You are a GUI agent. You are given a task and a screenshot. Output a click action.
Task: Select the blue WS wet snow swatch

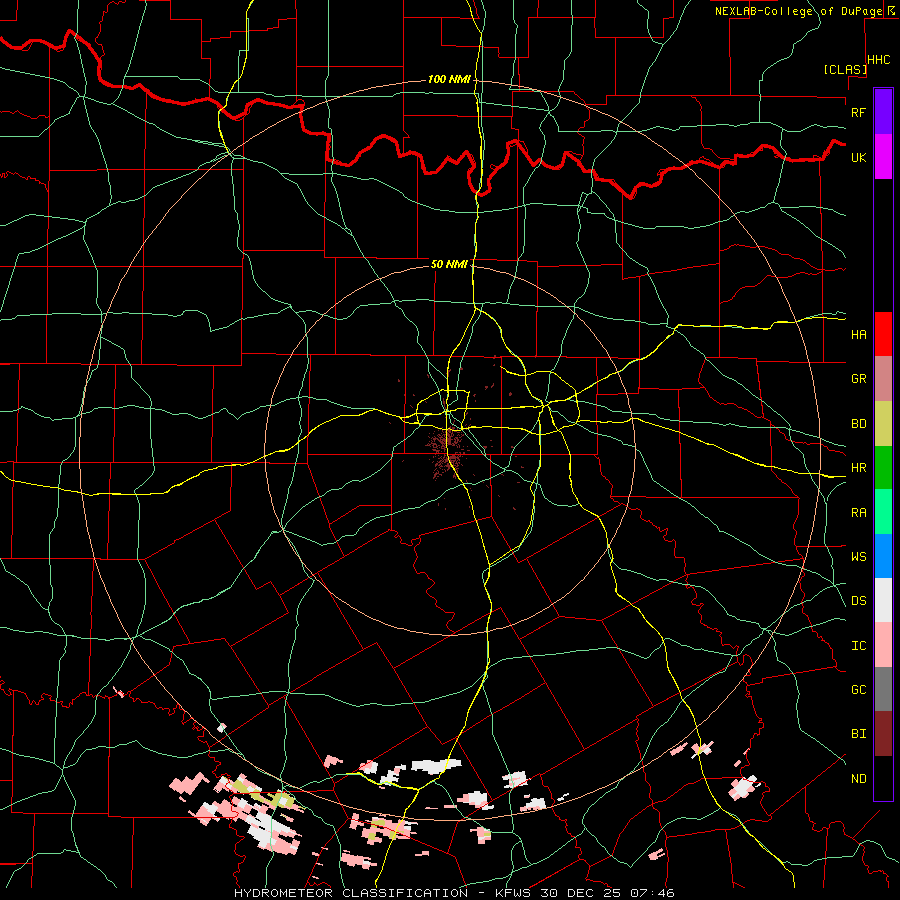pyautogui.click(x=883, y=556)
